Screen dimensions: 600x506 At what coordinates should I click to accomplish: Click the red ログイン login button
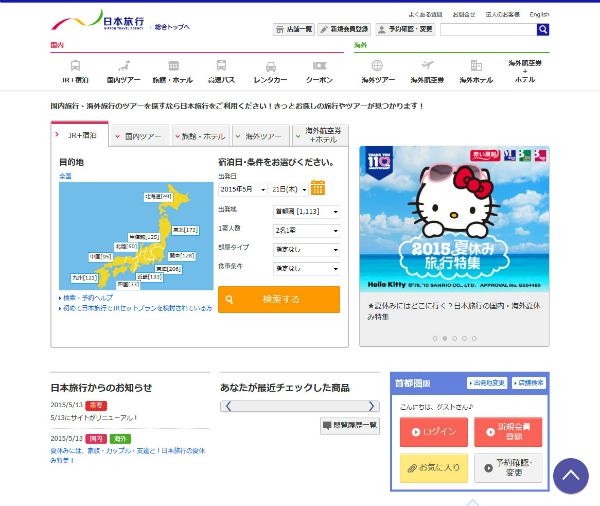(434, 432)
